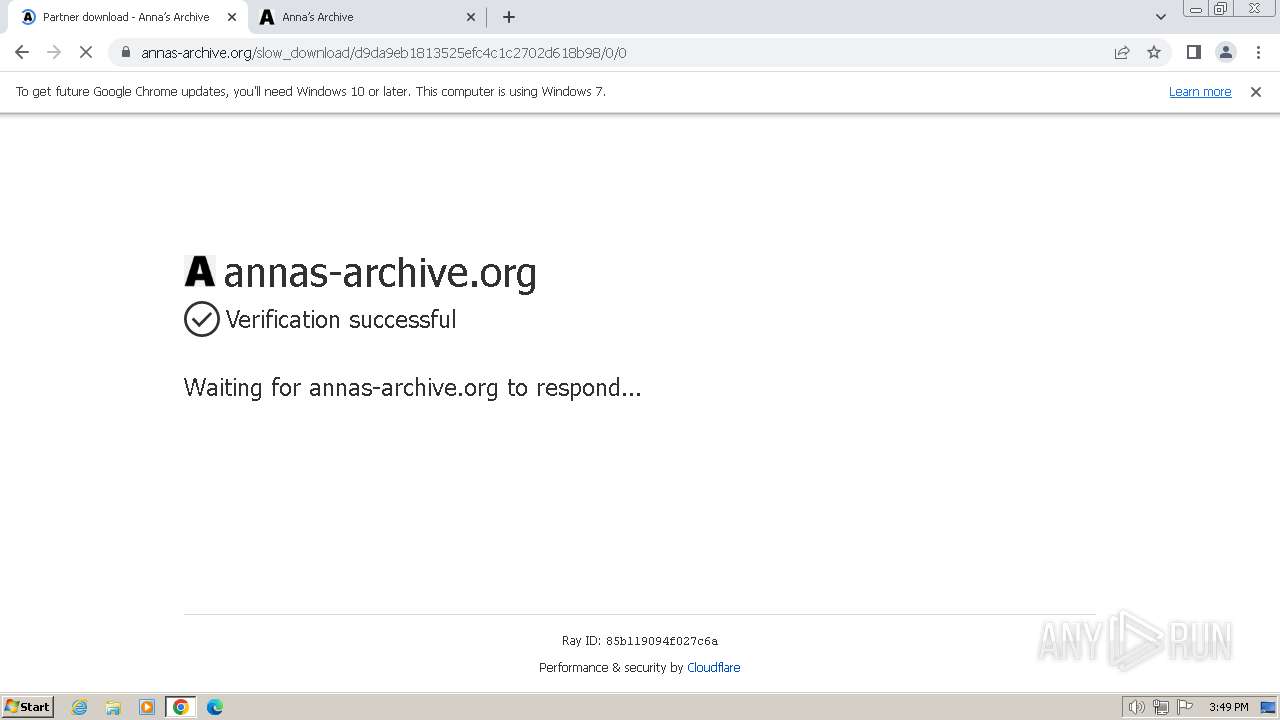1280x720 pixels.
Task: Launch Internet Explorer from the taskbar
Action: click(x=80, y=707)
